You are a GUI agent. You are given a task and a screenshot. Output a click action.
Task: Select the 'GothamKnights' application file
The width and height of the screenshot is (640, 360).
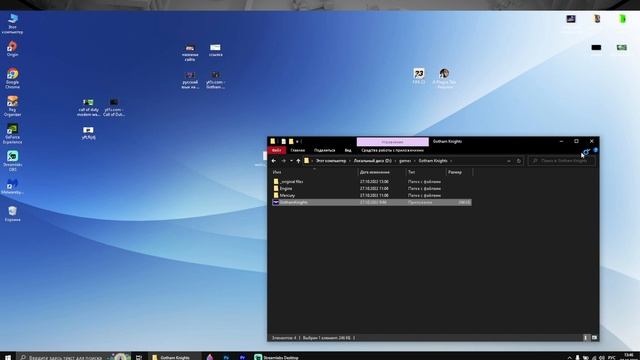point(371,202)
